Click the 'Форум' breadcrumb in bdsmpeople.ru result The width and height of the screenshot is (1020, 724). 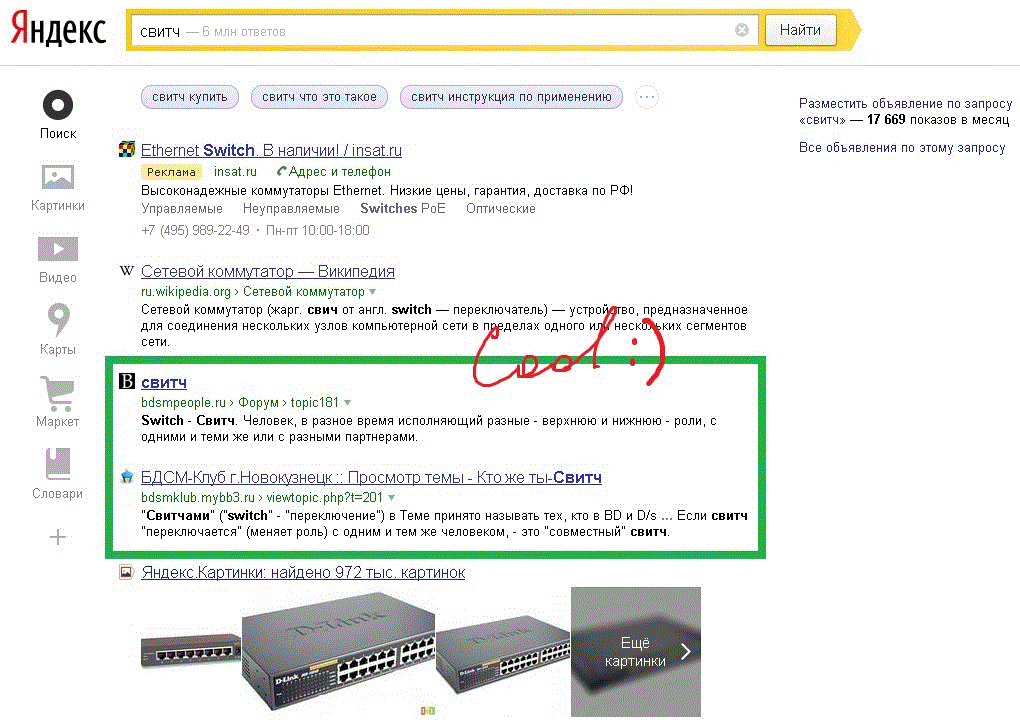pyautogui.click(x=258, y=403)
